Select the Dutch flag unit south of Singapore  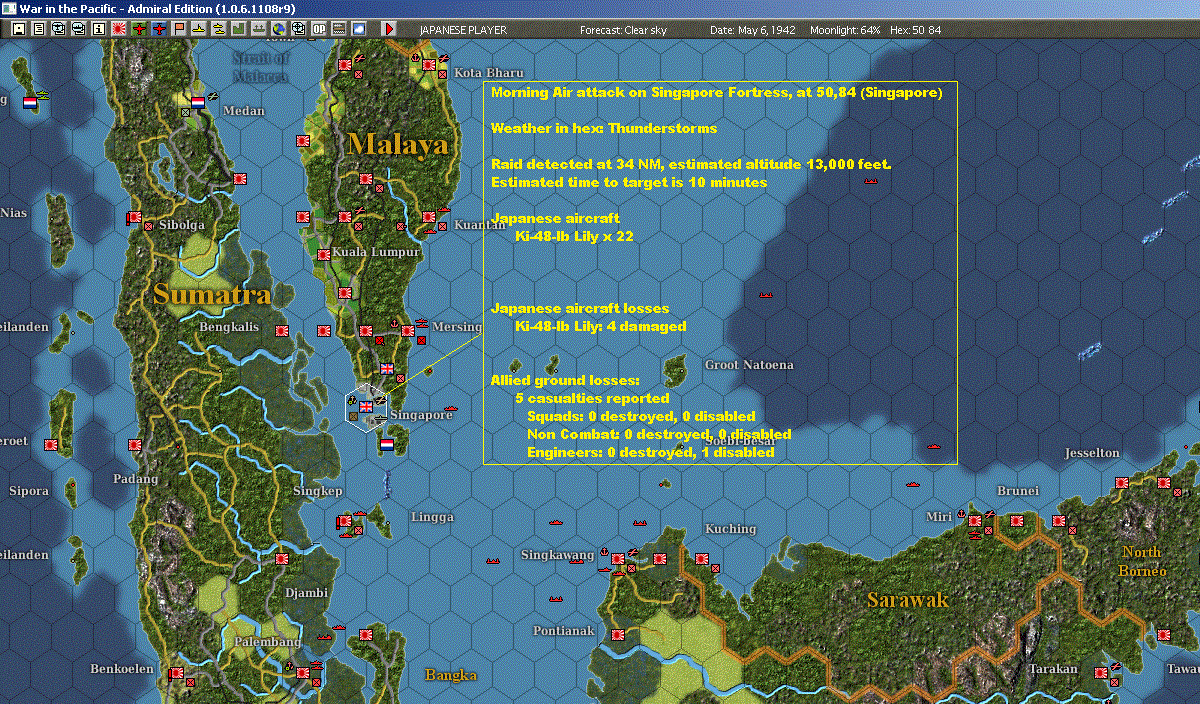[x=387, y=444]
